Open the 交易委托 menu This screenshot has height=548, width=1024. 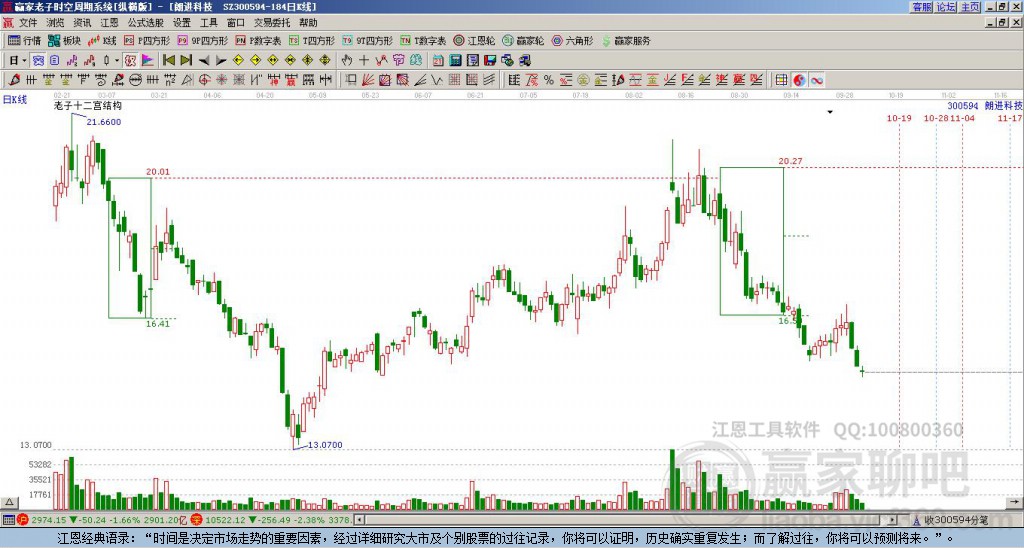(x=272, y=23)
